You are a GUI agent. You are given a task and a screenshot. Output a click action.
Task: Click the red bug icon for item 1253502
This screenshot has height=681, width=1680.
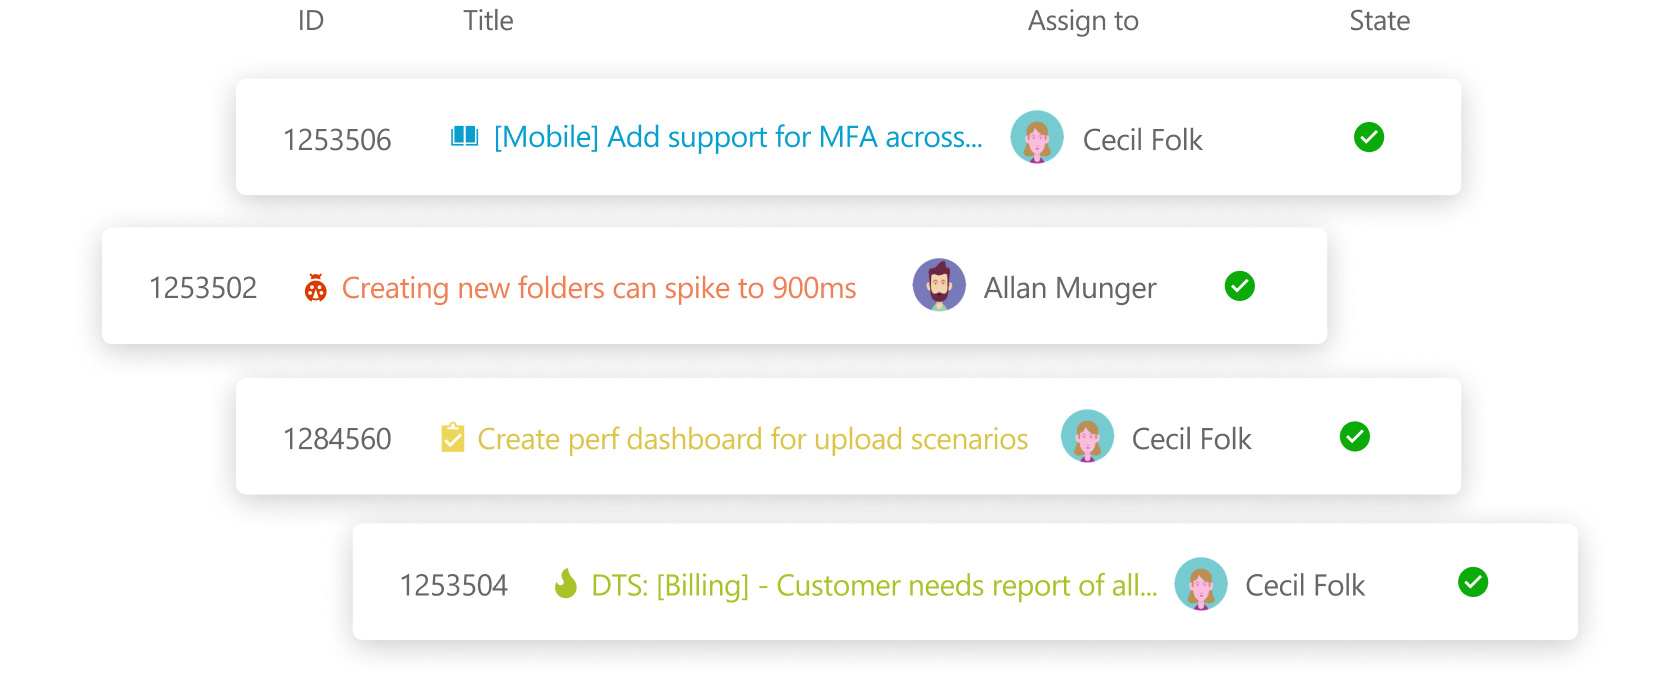pos(316,288)
